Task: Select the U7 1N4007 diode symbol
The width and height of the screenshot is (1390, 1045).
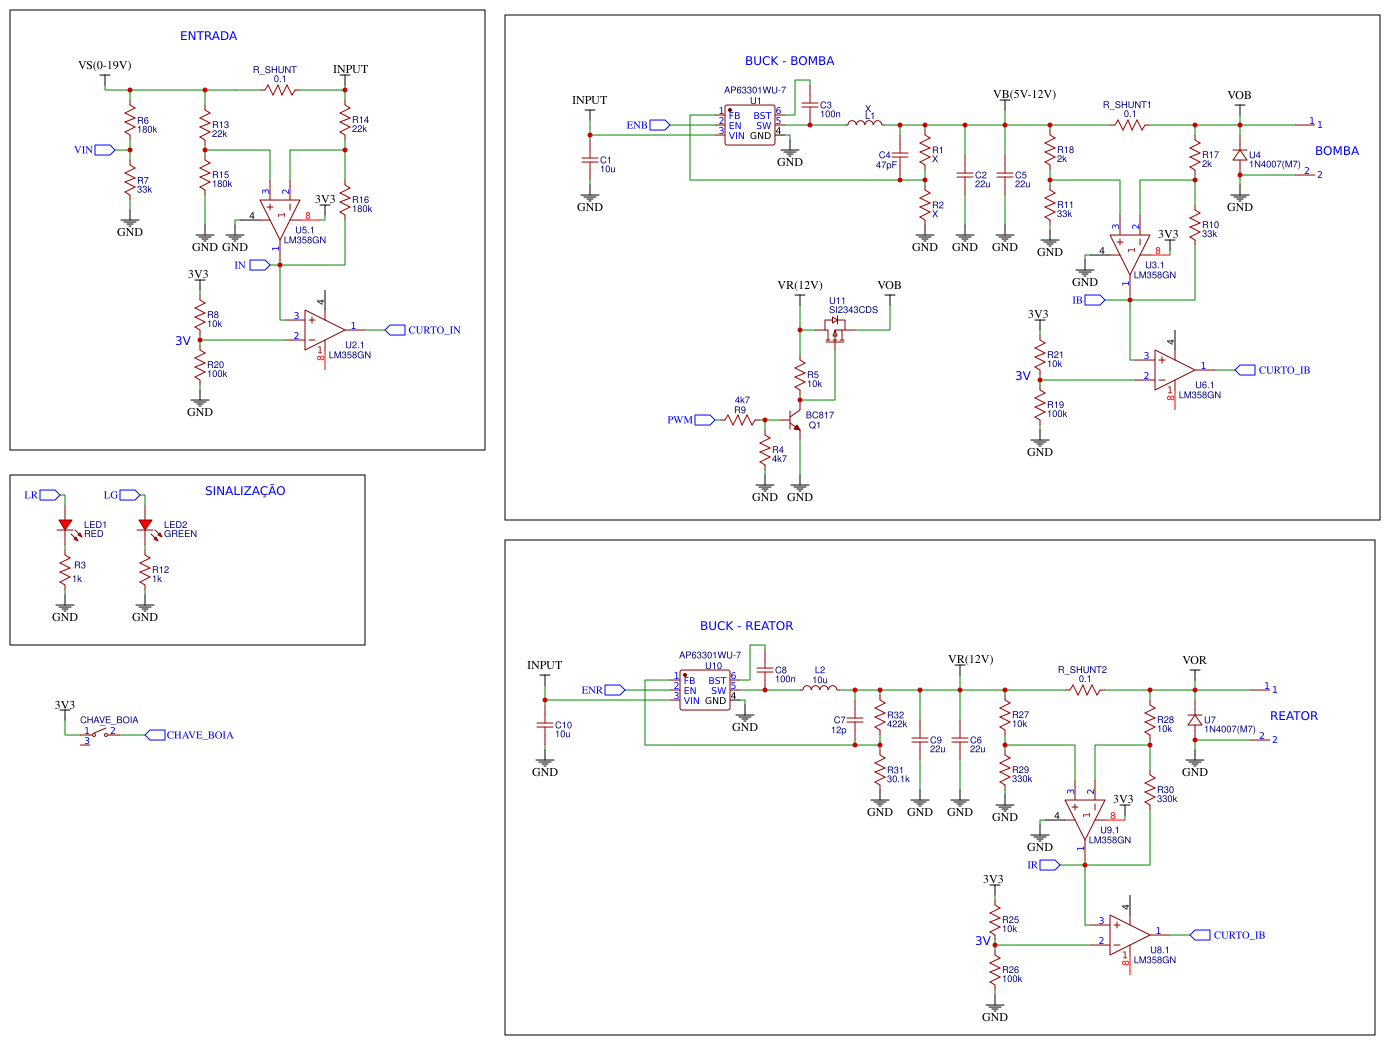Action: coord(1195,721)
